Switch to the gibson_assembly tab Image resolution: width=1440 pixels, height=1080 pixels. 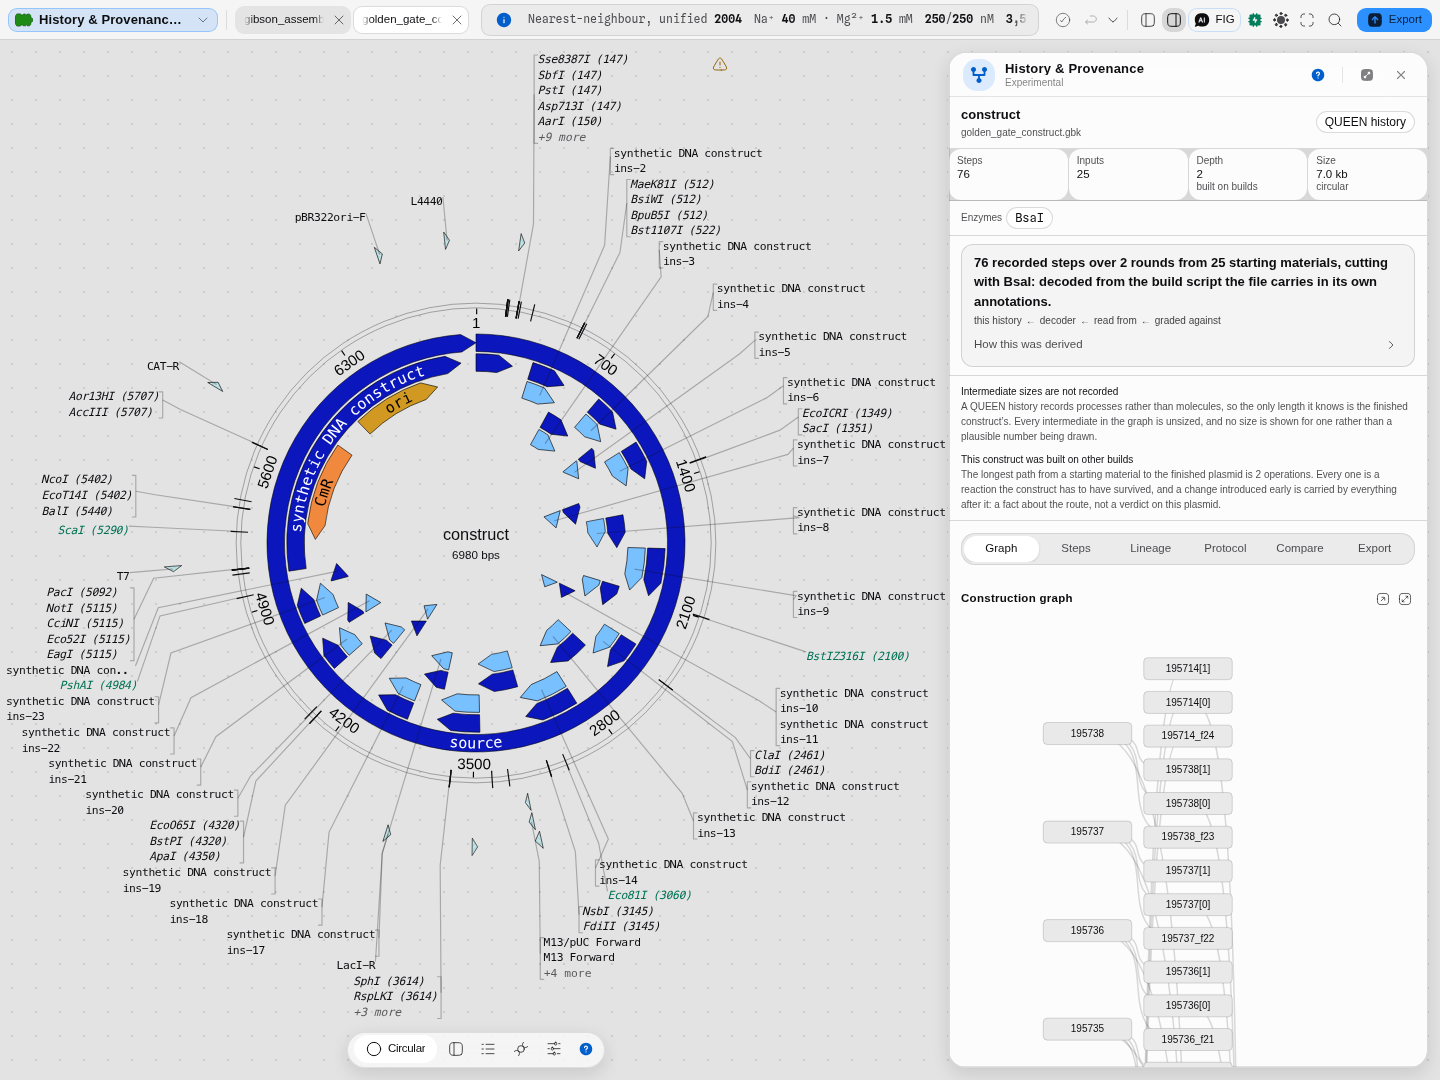[284, 20]
